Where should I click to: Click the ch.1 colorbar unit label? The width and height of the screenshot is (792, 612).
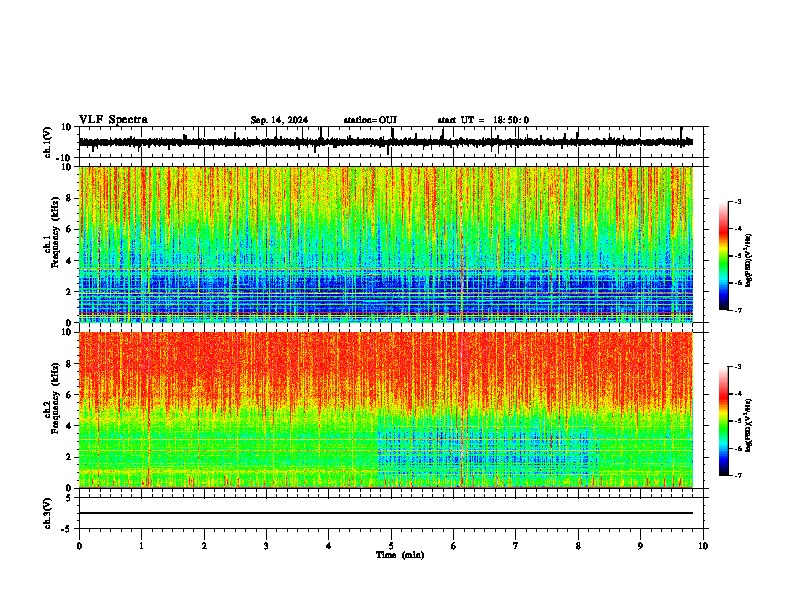(x=748, y=261)
